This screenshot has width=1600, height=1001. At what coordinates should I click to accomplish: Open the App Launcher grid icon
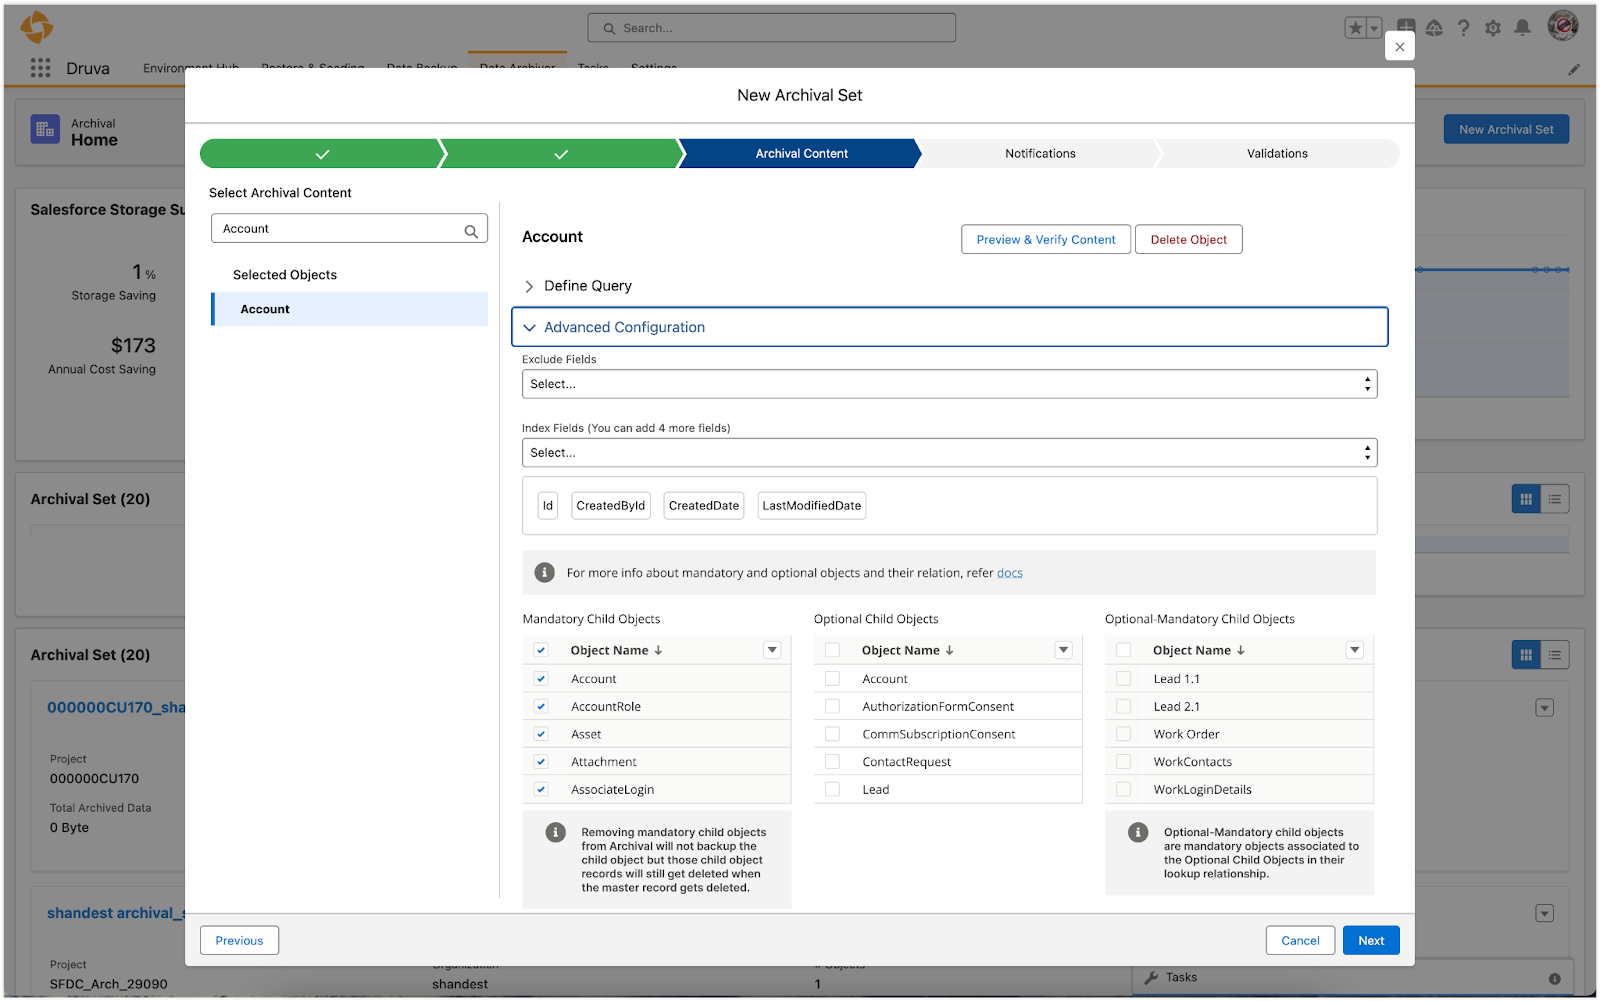[40, 68]
